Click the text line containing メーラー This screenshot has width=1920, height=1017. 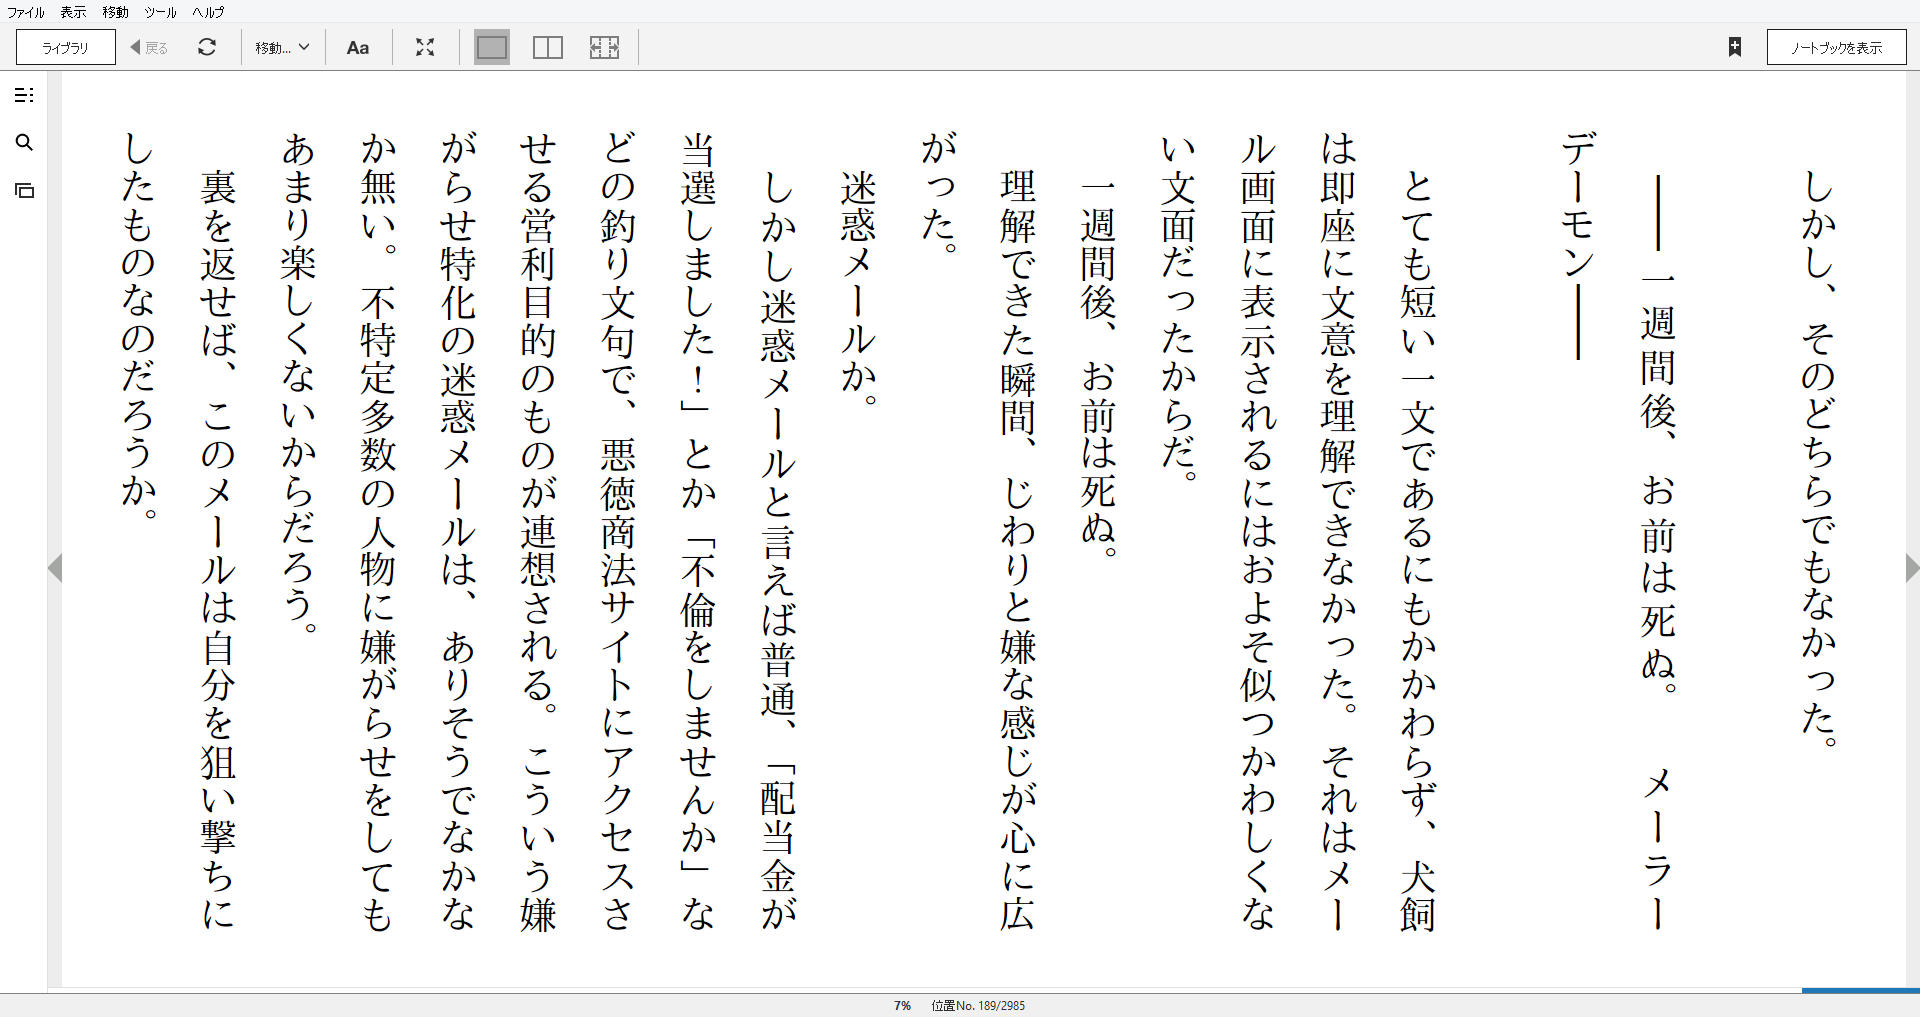[x=1658, y=552]
